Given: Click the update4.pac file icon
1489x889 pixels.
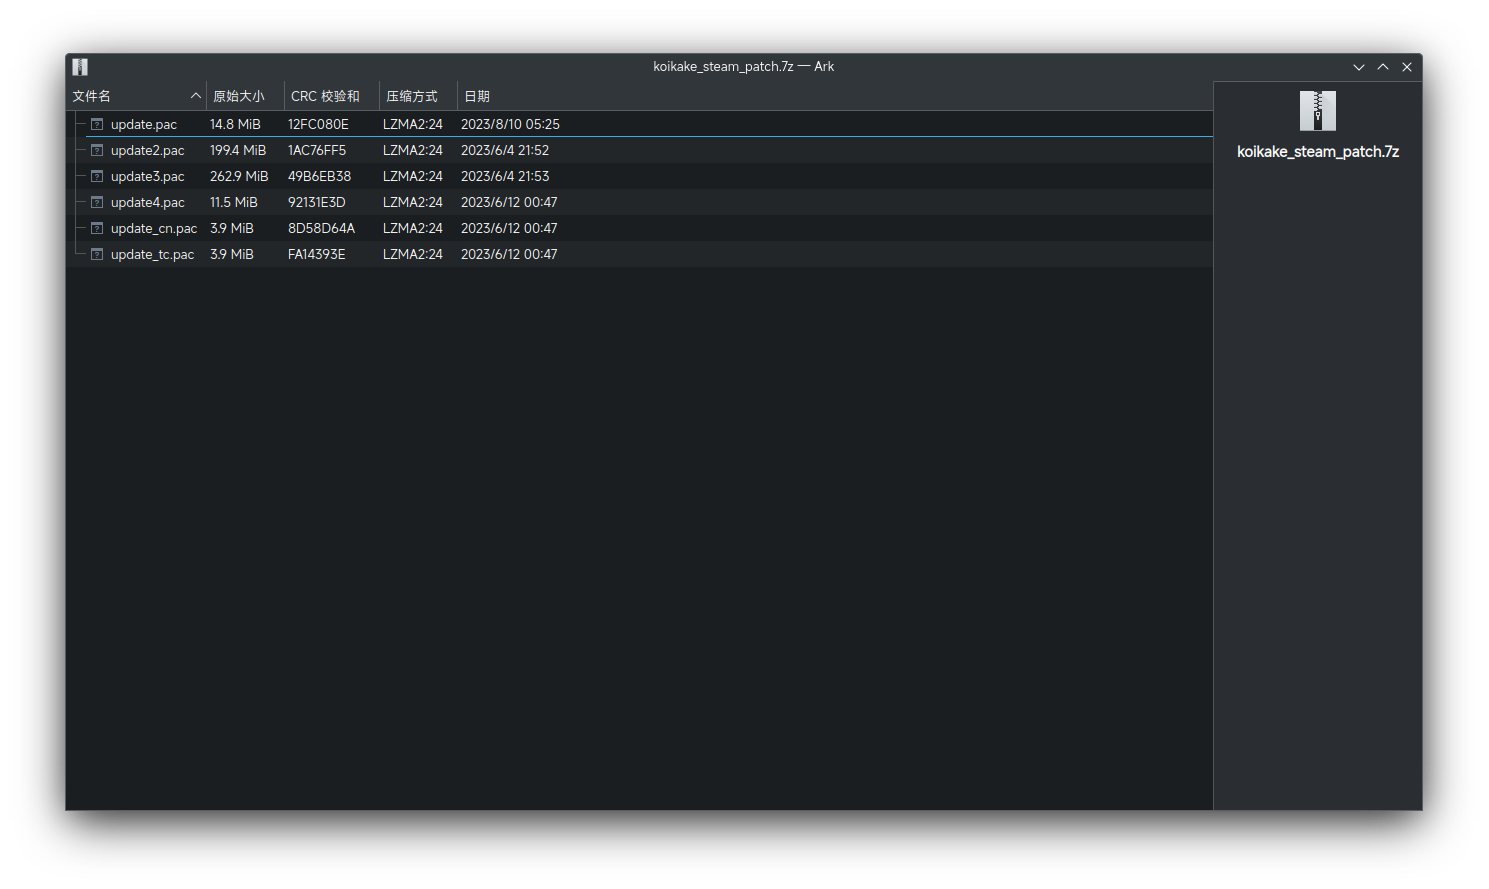Looking at the screenshot, I should coord(97,202).
